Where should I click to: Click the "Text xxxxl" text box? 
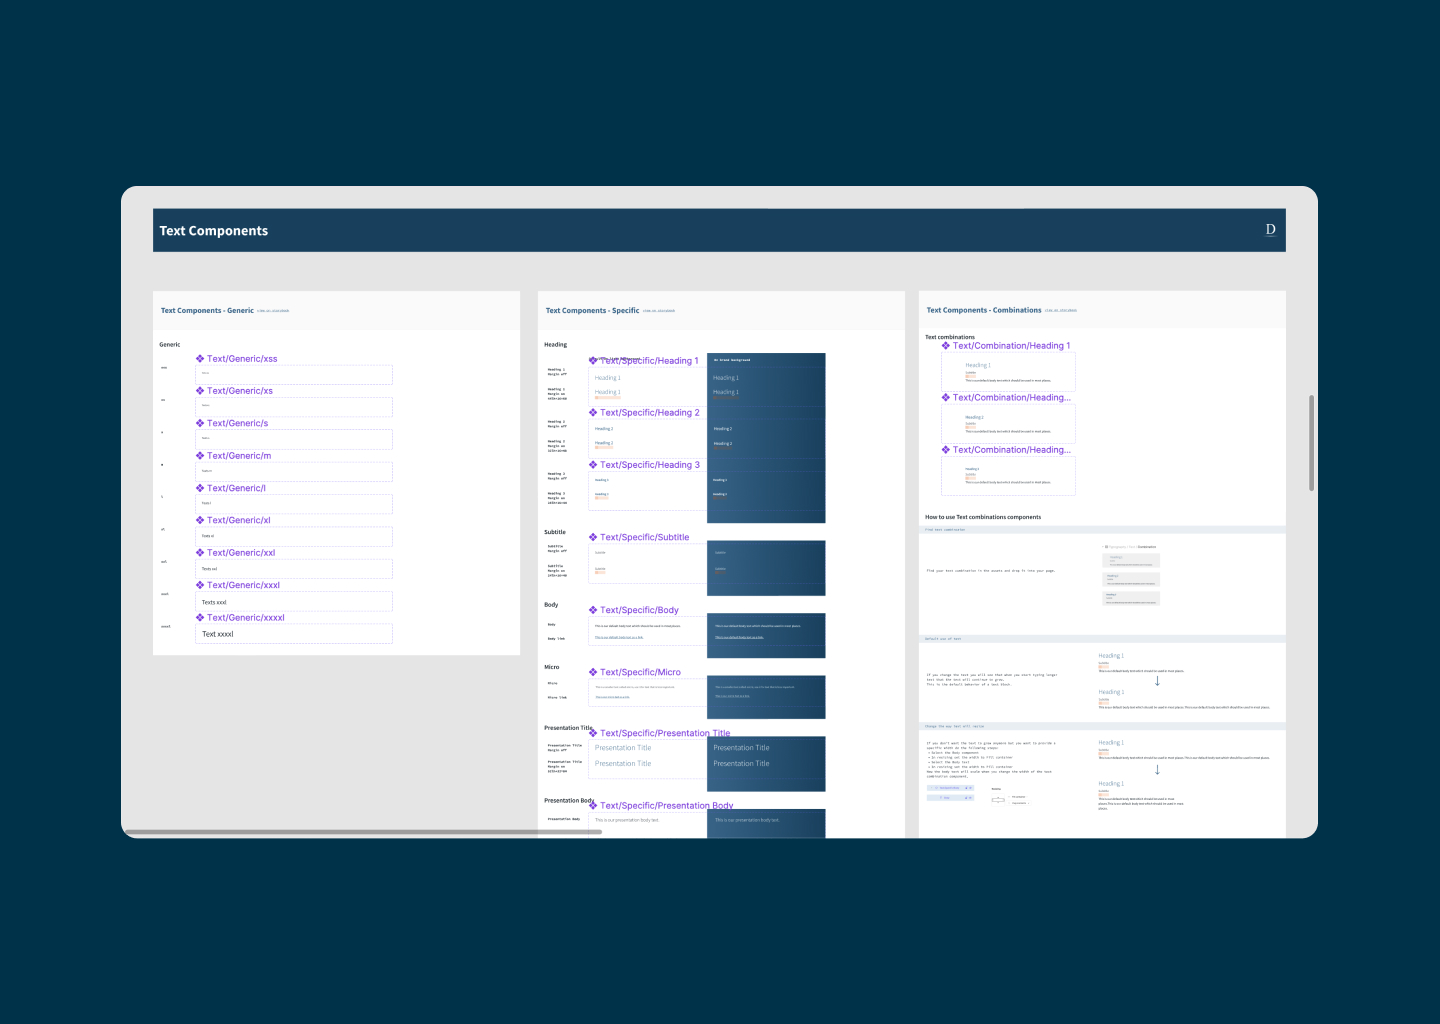coord(294,634)
